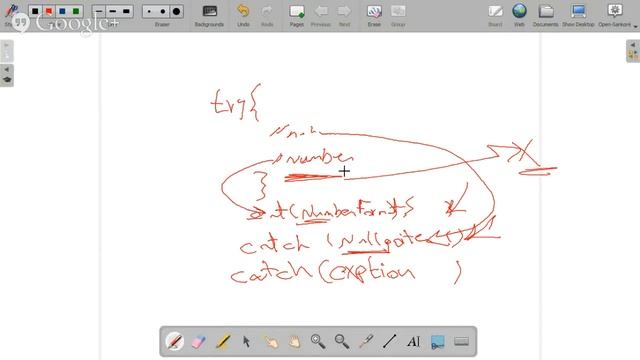Image resolution: width=640 pixels, height=360 pixels.
Task: Click the Zoom In magnifier tool
Action: coord(318,341)
